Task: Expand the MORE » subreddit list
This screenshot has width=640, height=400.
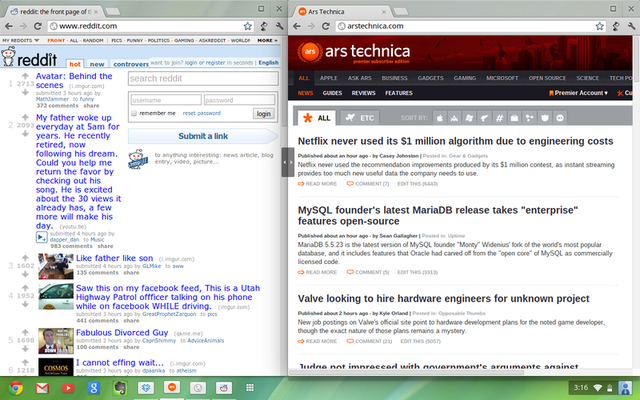Action: (267, 40)
